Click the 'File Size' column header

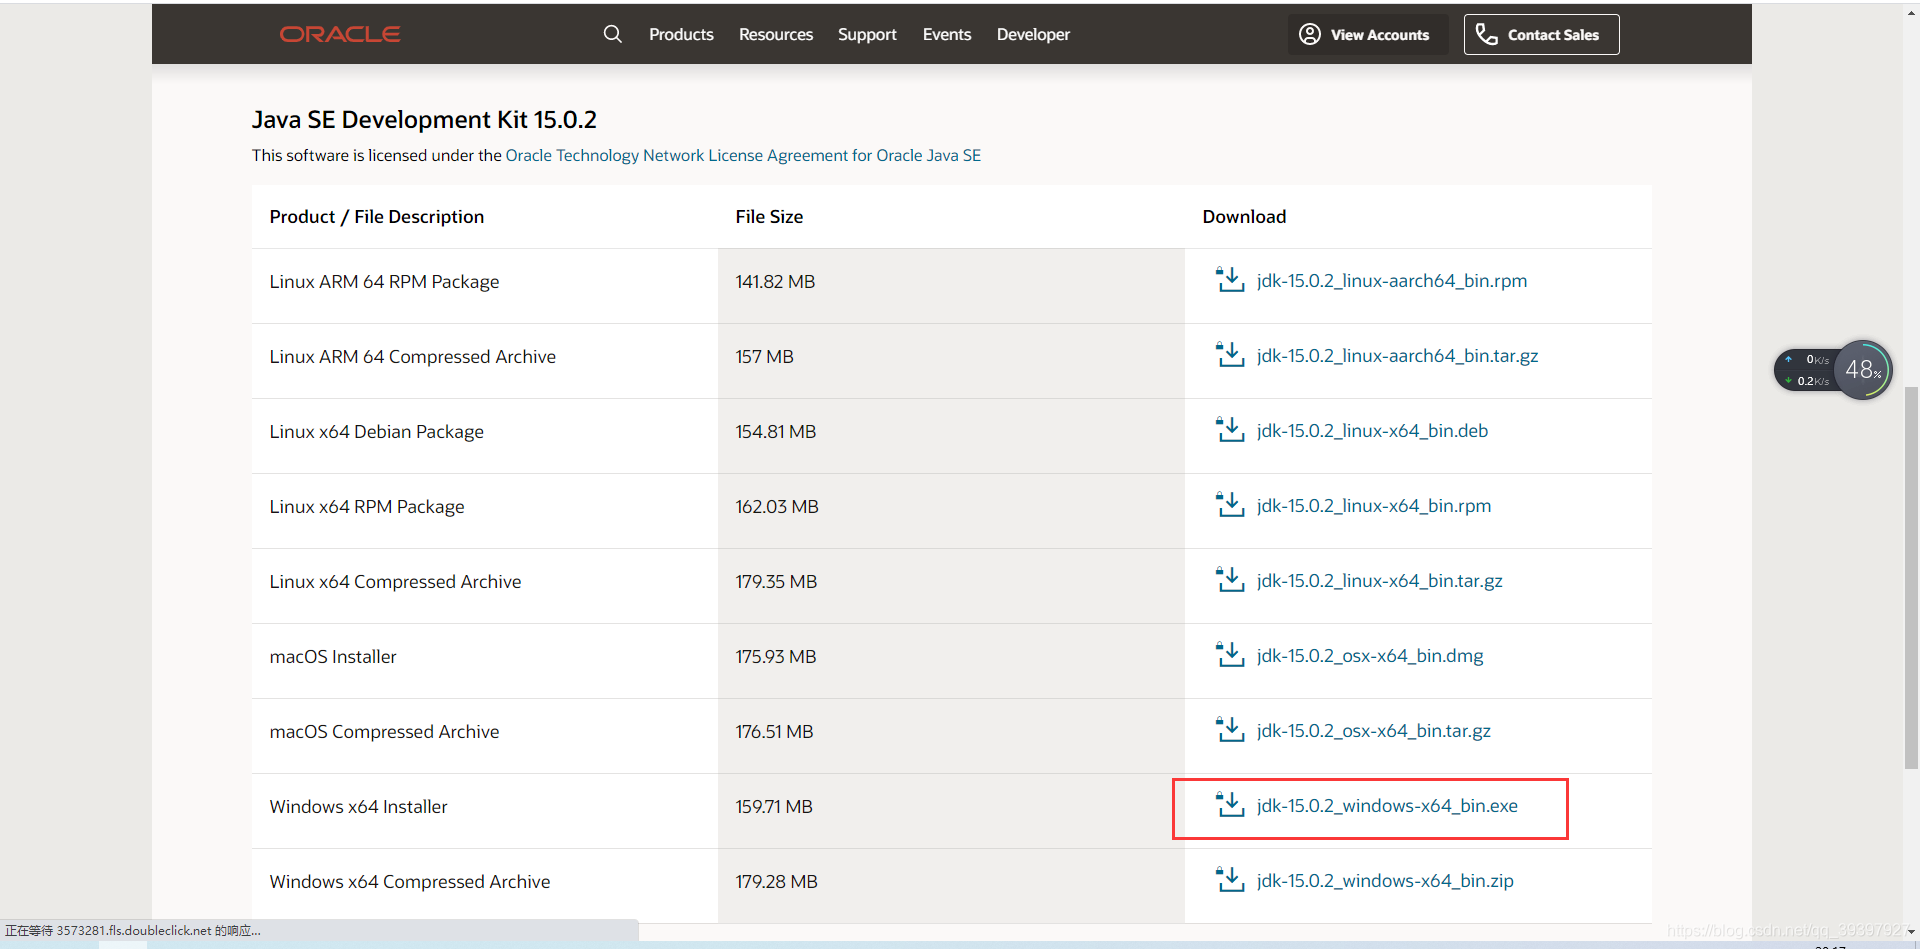(x=769, y=217)
